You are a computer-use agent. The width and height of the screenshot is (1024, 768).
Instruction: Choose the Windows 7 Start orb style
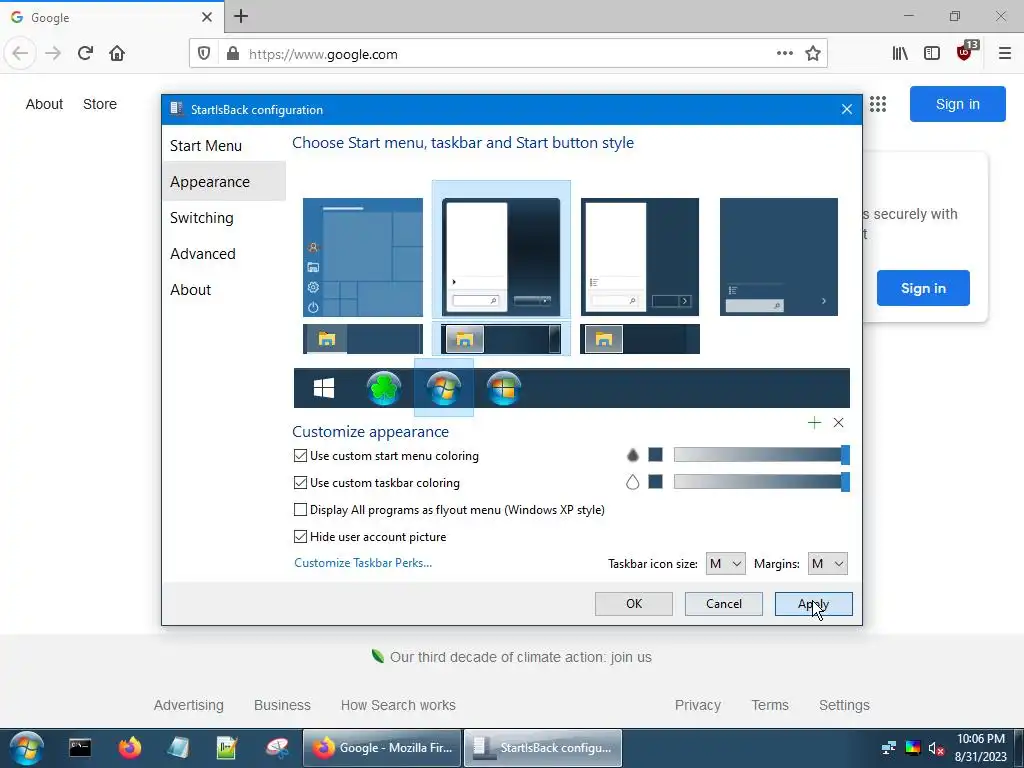(443, 388)
